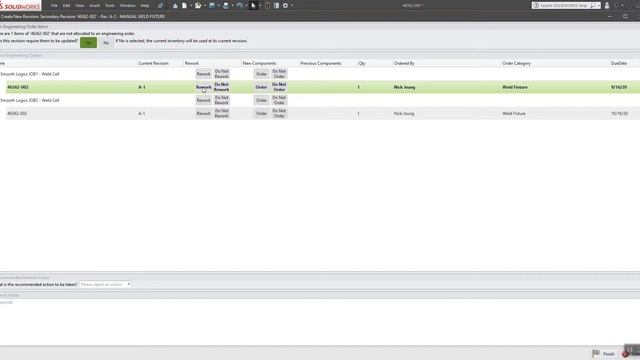
Task: Click the Options gear icon
Action: click(x=285, y=6)
